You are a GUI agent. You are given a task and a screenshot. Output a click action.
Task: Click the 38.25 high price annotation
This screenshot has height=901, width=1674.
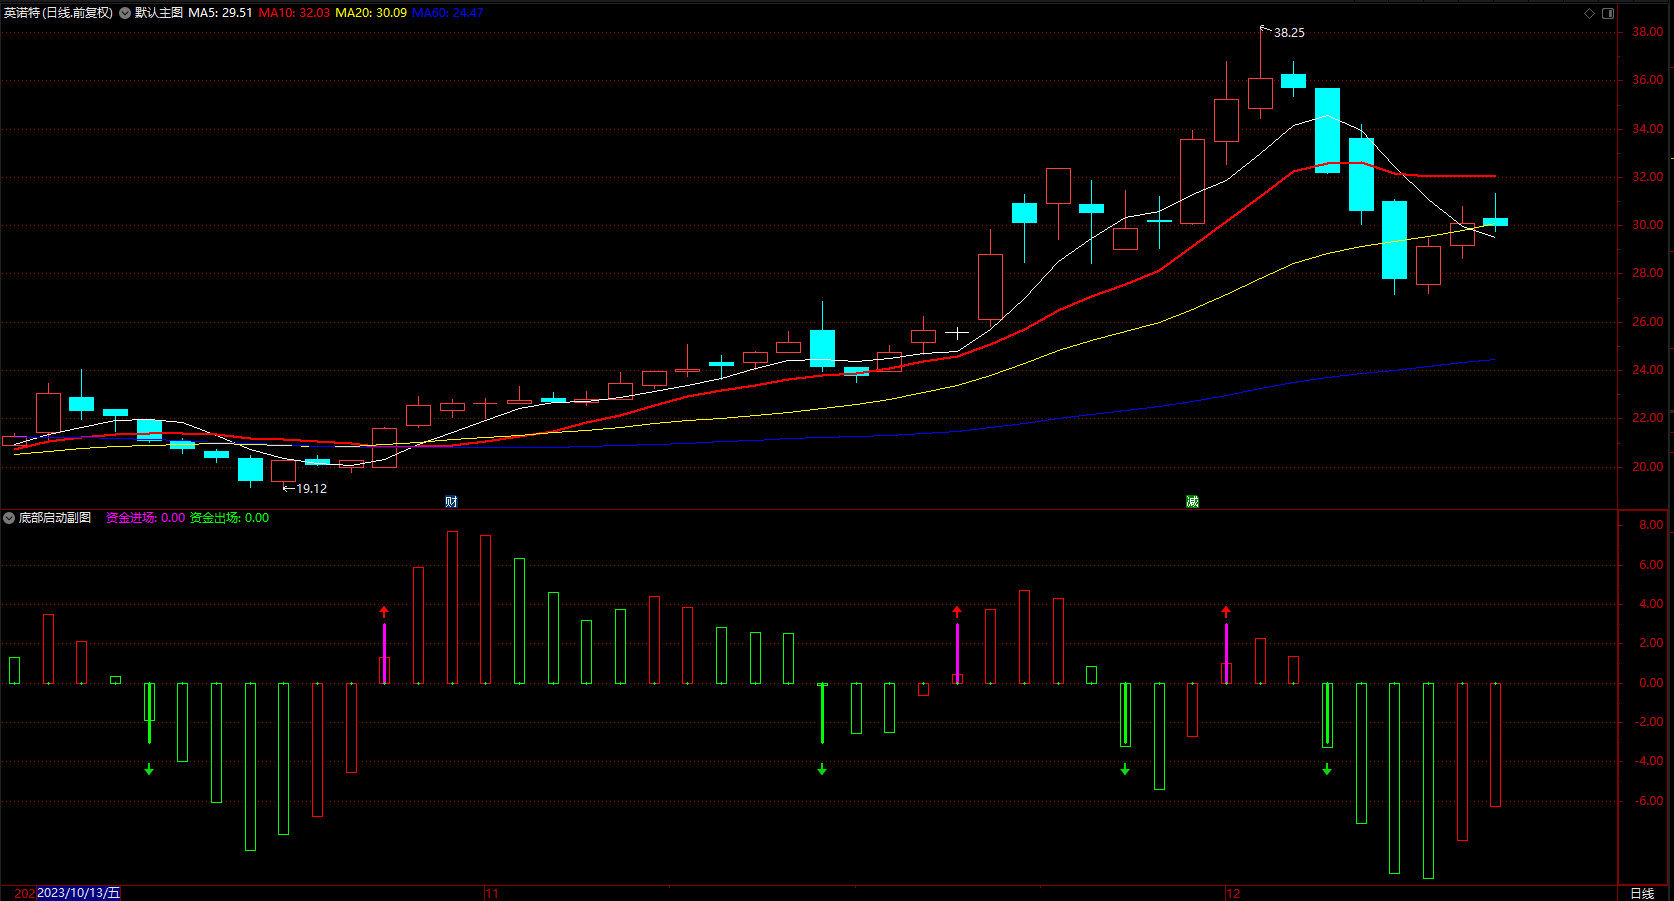pos(1289,33)
